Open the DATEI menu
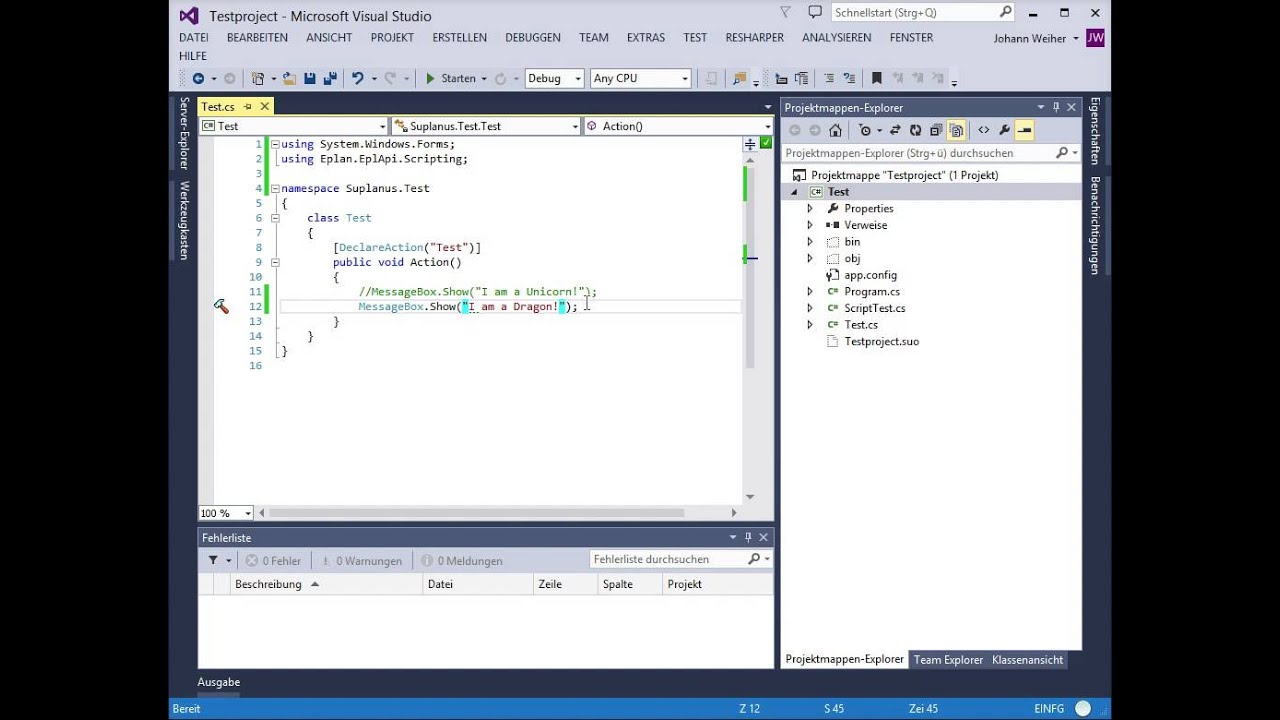The height and width of the screenshot is (720, 1280). click(x=194, y=37)
